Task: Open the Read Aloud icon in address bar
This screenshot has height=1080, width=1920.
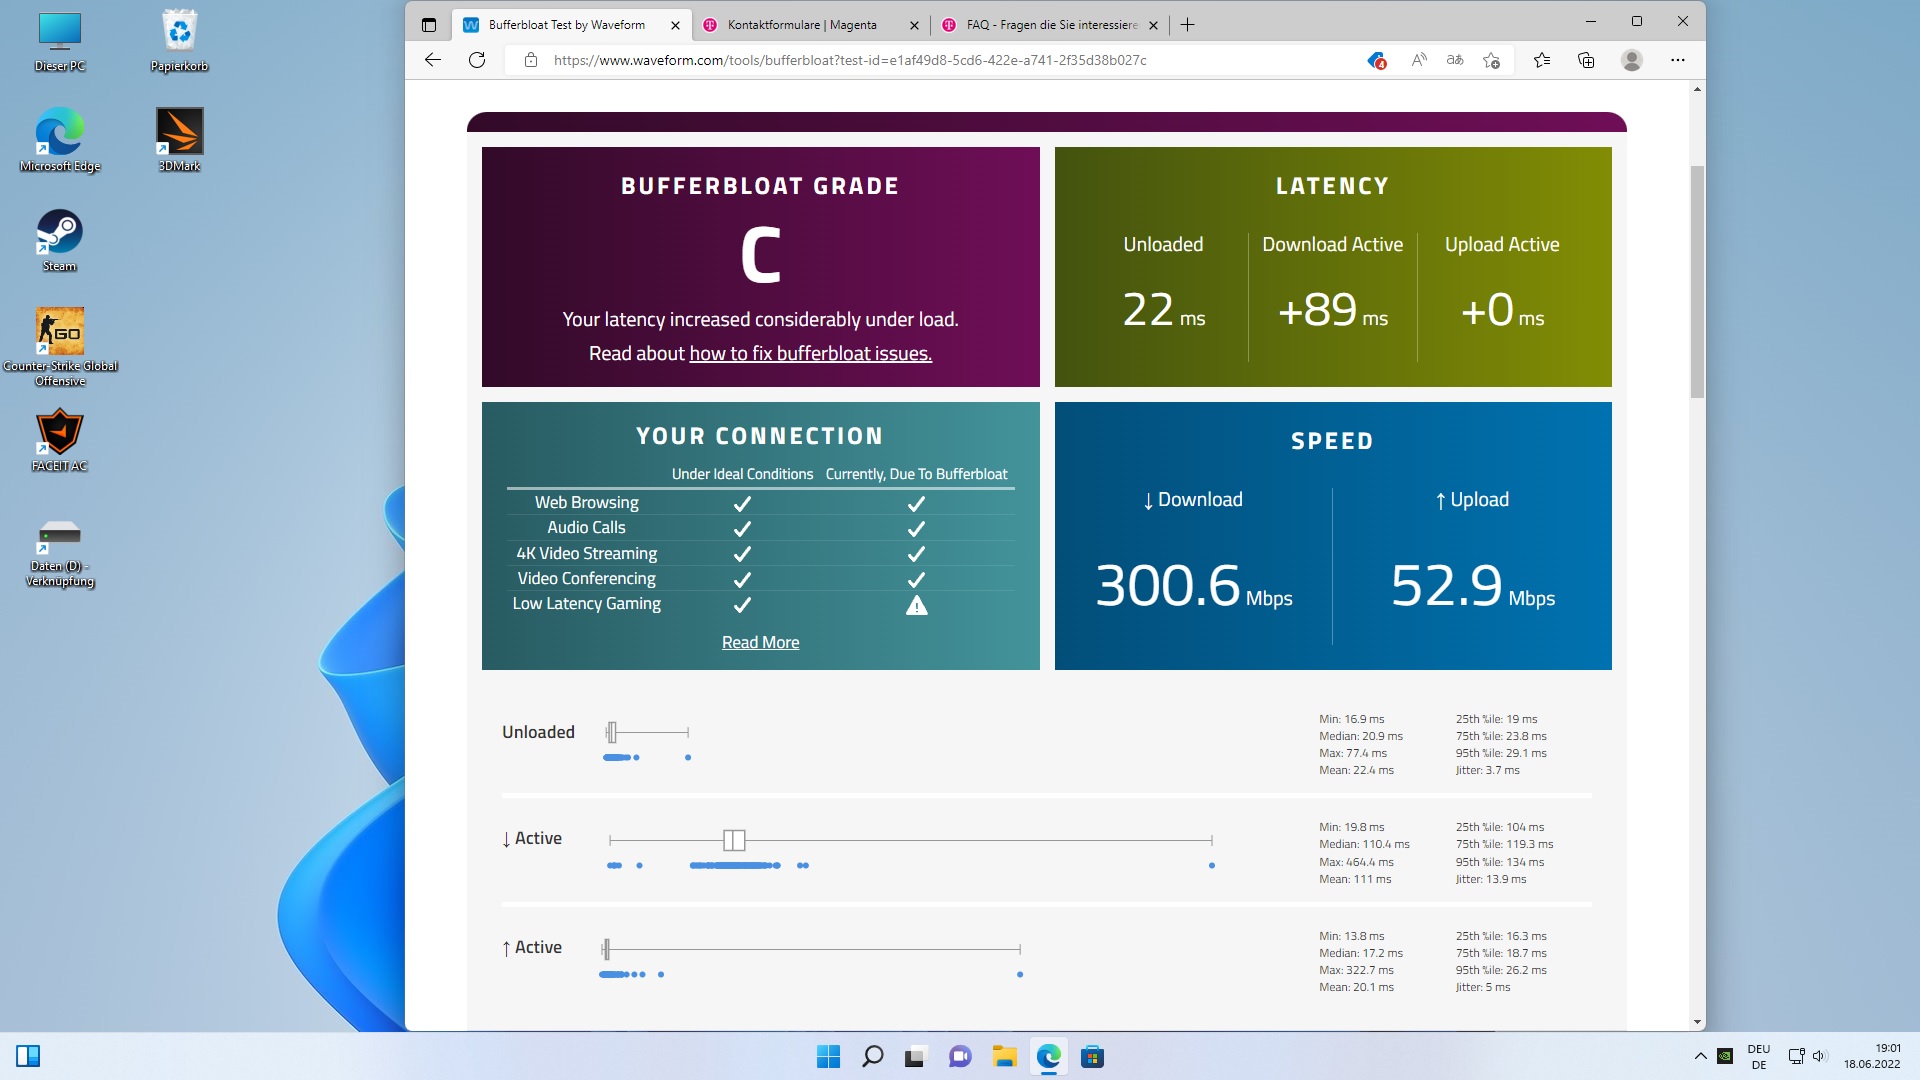Action: (x=1418, y=60)
